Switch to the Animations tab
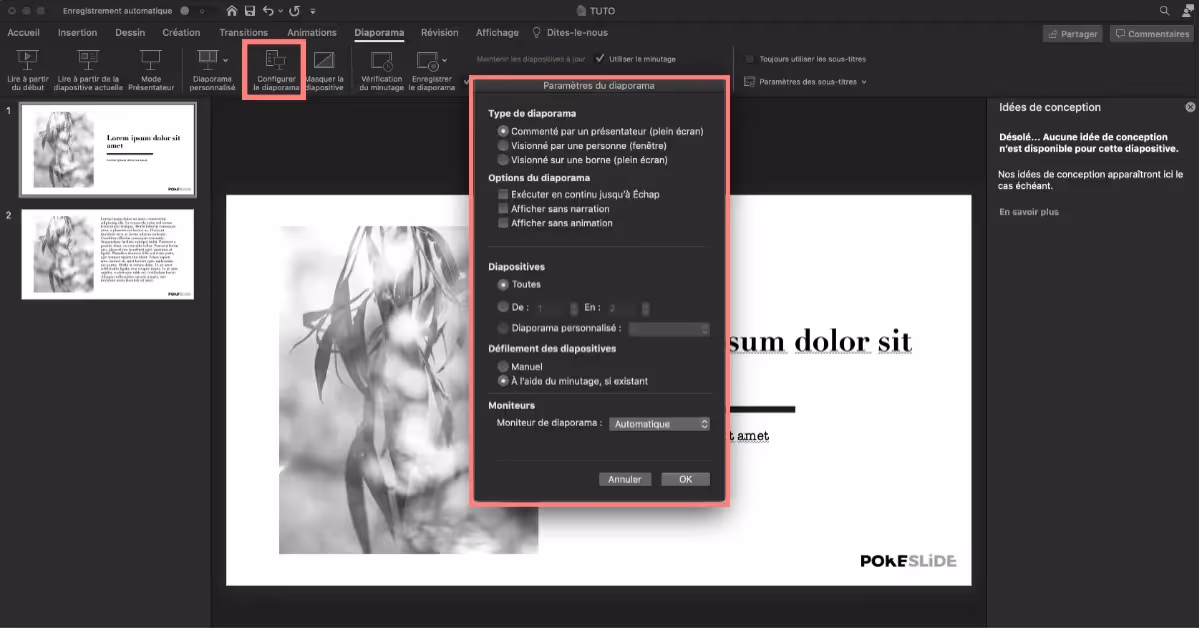 pyautogui.click(x=311, y=32)
